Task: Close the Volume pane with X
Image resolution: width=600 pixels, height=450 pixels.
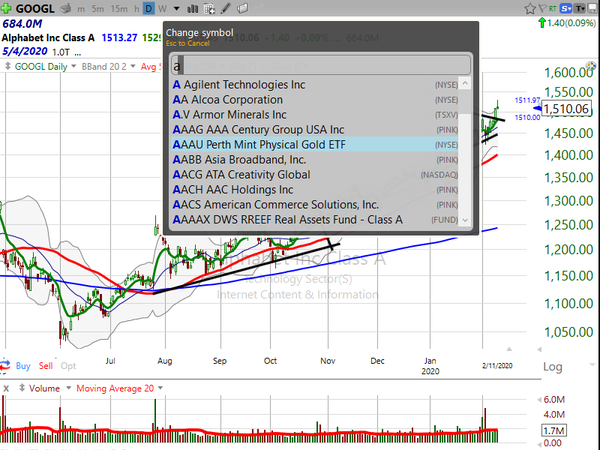Action: 6,388
